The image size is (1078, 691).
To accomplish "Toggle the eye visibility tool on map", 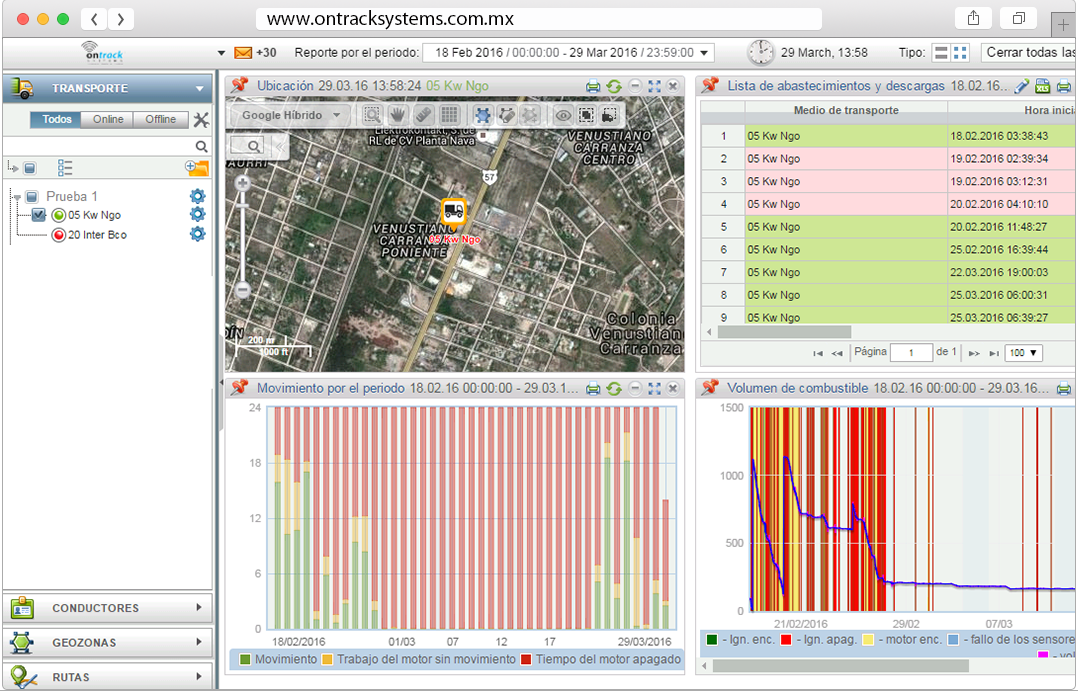I will click(x=563, y=115).
